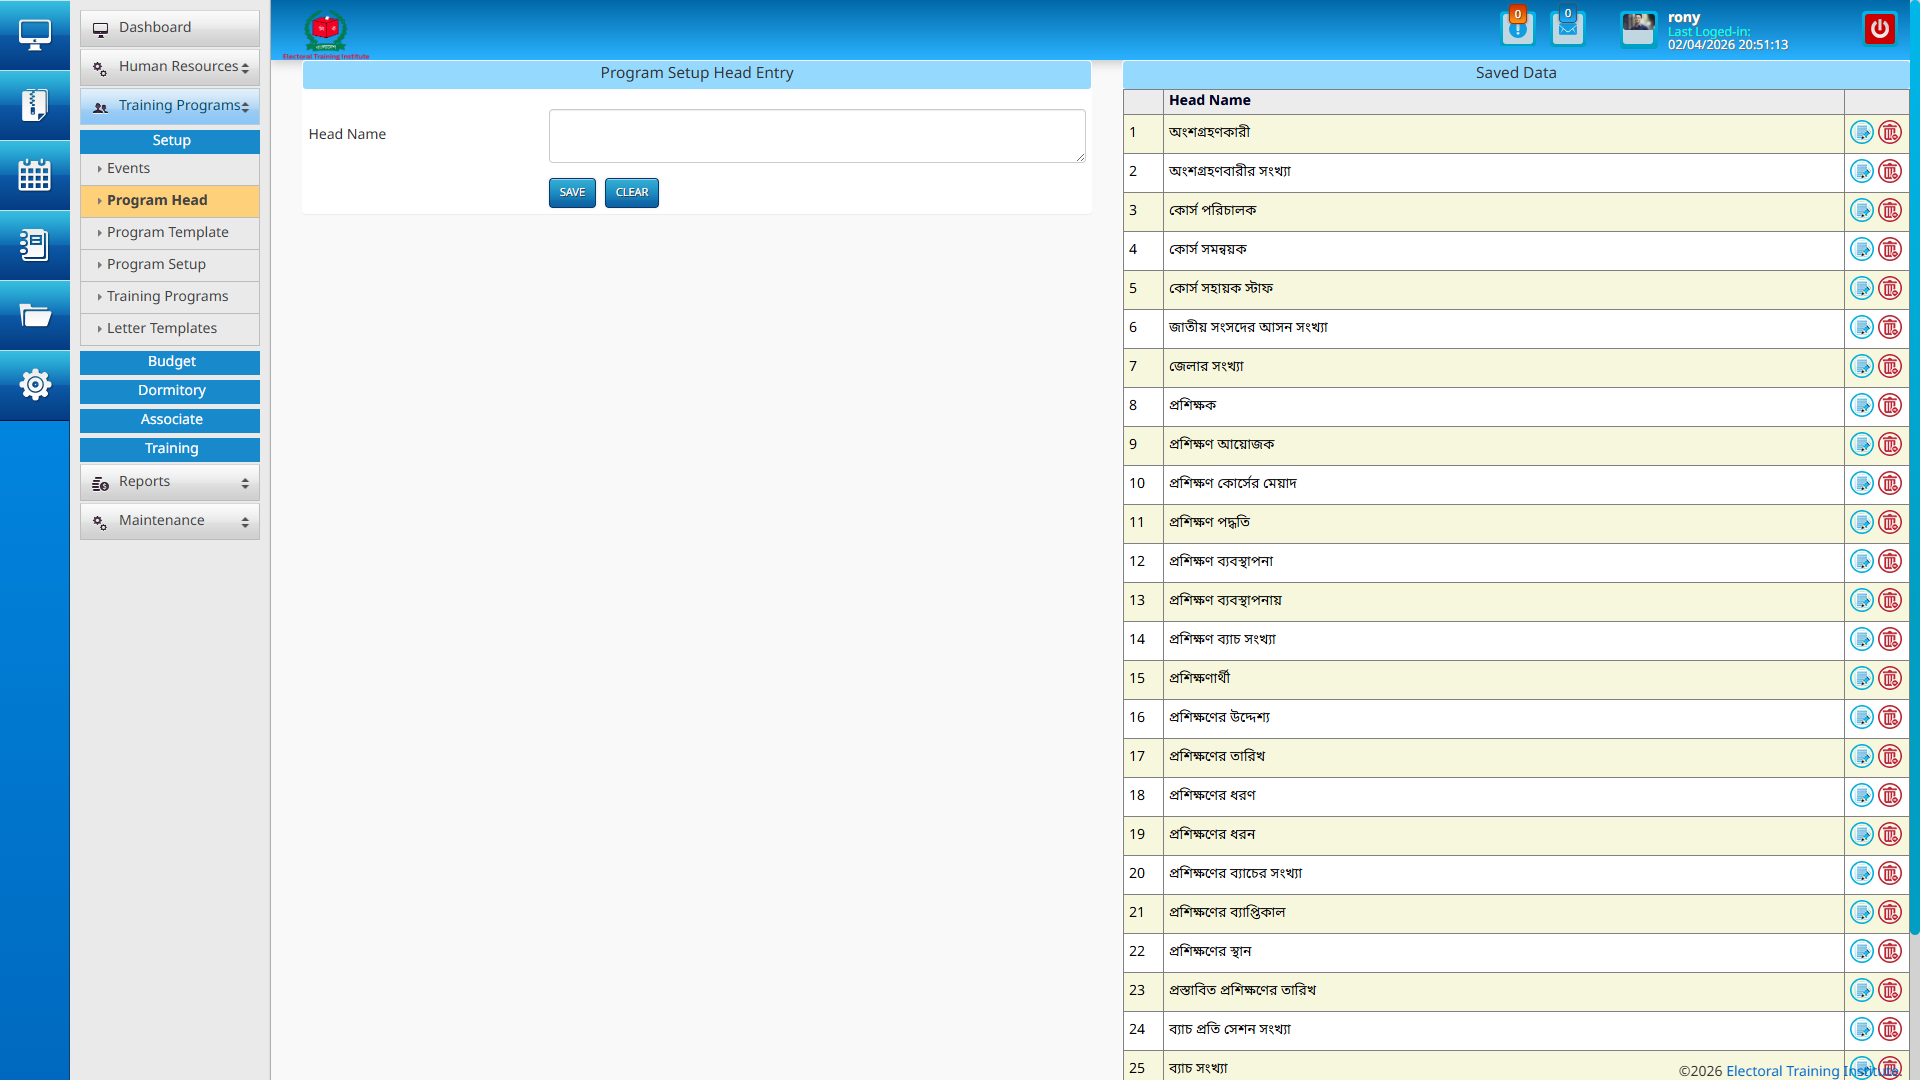Click the SAVE button
This screenshot has height=1080, width=1920.
click(572, 192)
